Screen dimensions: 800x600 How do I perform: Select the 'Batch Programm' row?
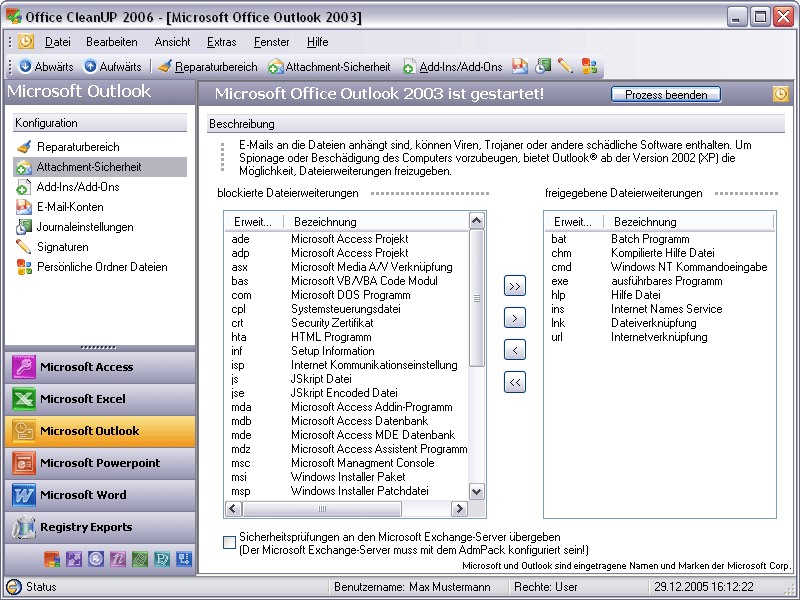[660, 239]
